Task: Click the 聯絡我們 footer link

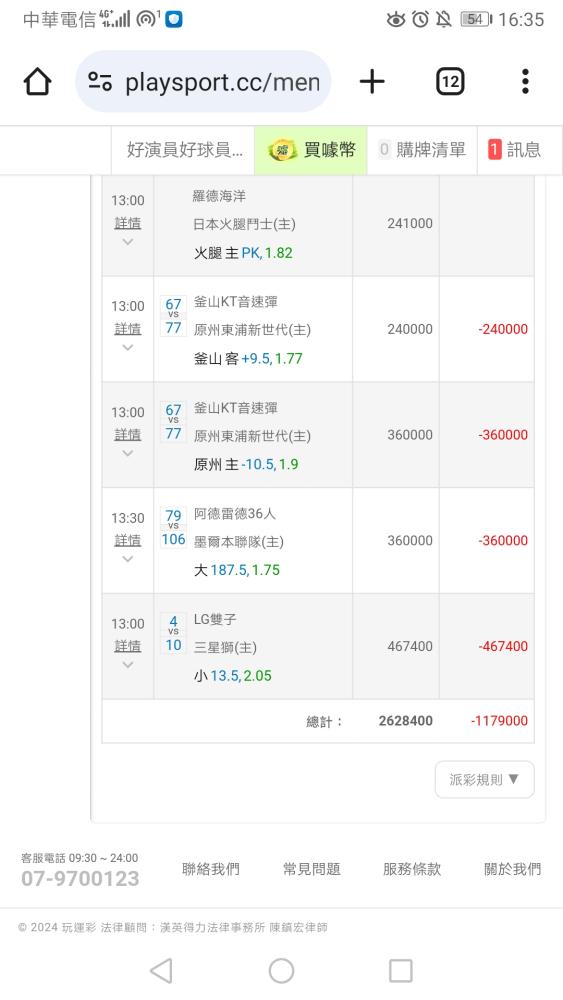Action: coord(210,869)
